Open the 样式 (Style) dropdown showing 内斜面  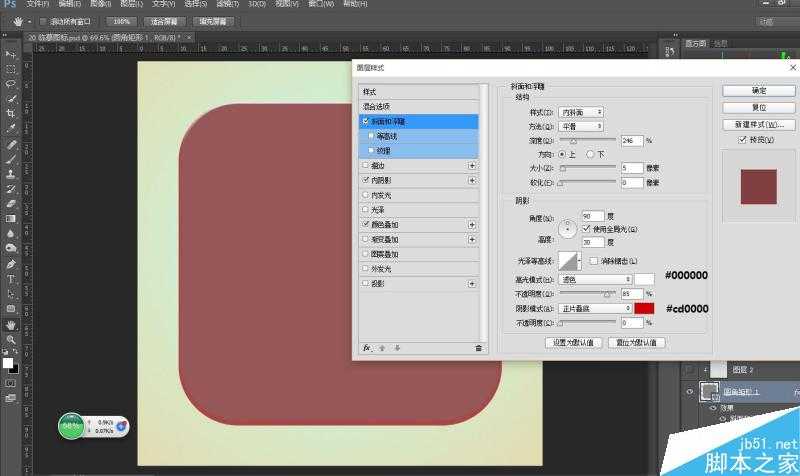pyautogui.click(x=581, y=112)
